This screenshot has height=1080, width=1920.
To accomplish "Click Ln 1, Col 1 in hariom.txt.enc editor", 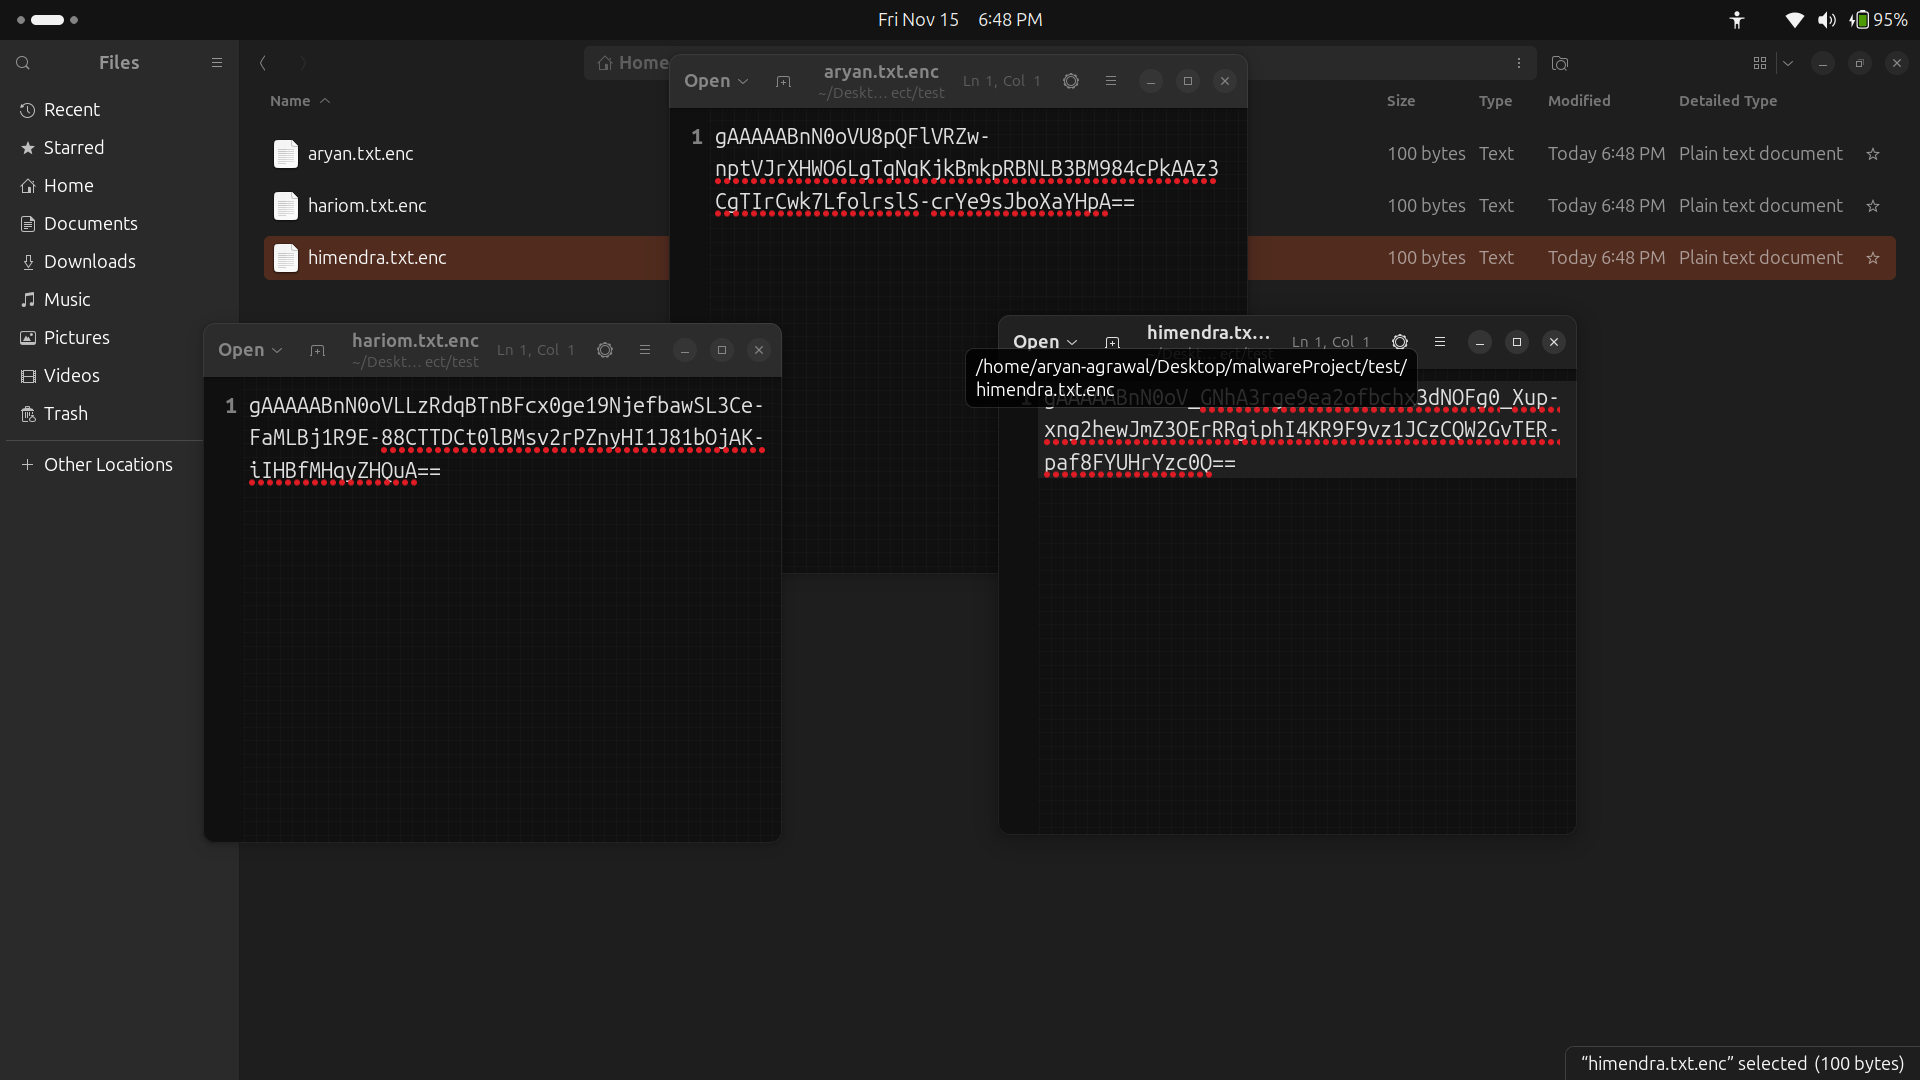I will coord(536,351).
